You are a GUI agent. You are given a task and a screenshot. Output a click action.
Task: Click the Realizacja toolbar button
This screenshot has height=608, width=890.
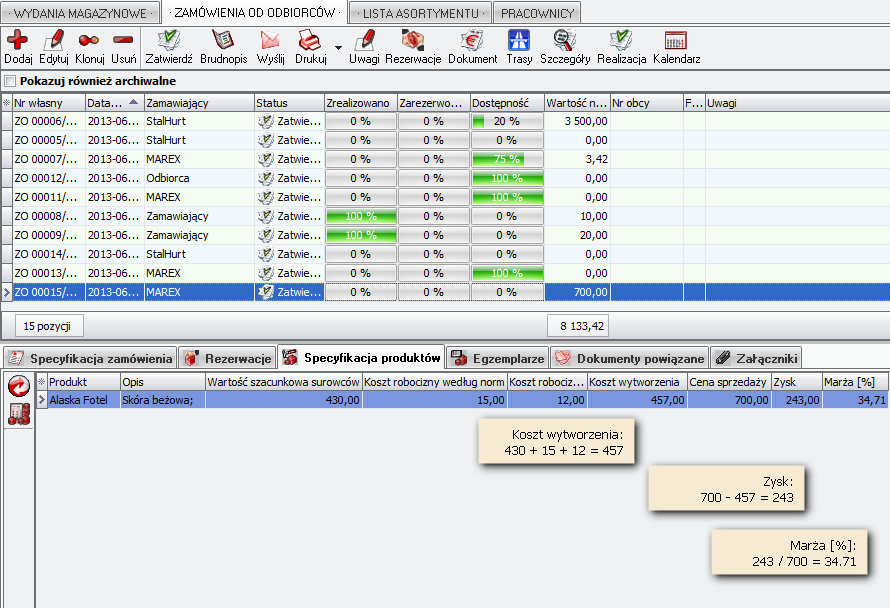click(x=622, y=46)
